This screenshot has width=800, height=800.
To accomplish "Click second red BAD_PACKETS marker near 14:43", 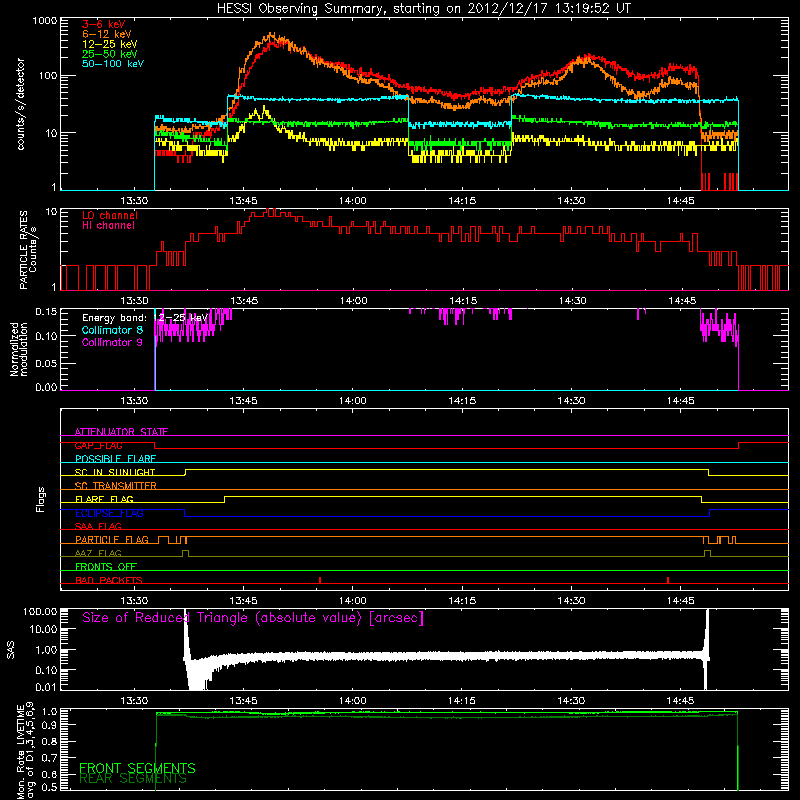I will pos(668,580).
